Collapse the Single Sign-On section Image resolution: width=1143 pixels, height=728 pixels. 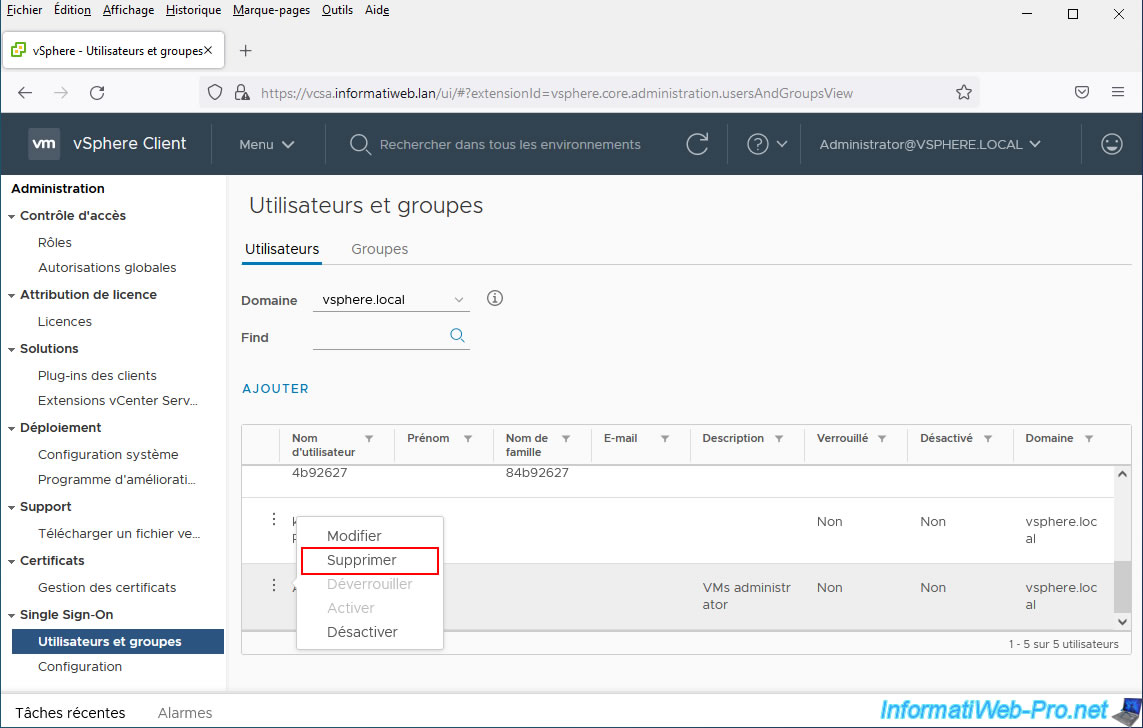click(x=11, y=616)
